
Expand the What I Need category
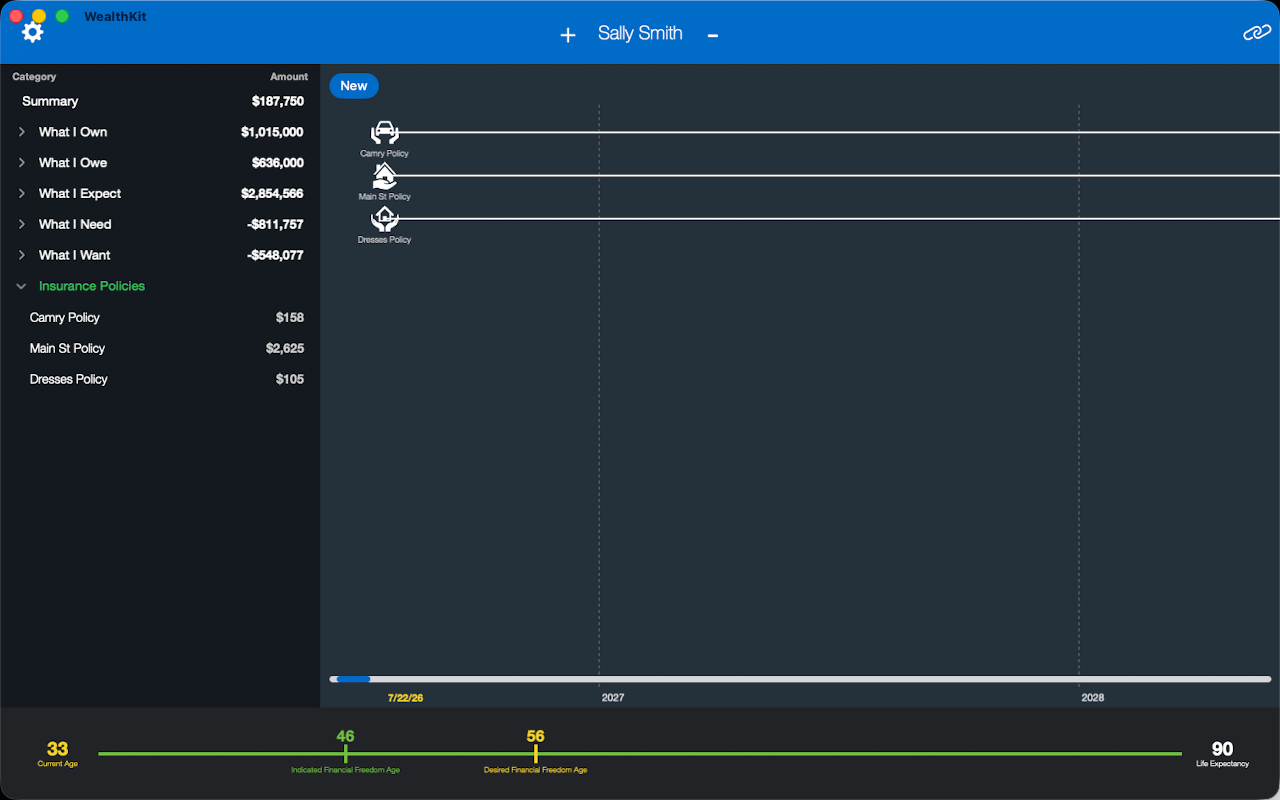[x=22, y=225]
